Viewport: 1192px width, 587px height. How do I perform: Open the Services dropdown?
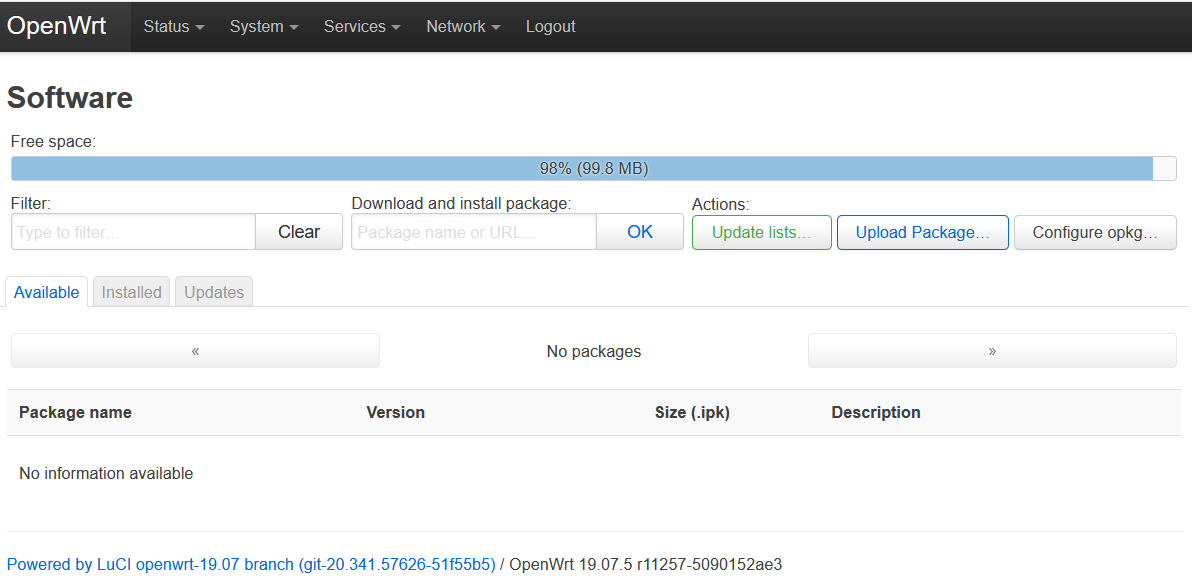[361, 27]
